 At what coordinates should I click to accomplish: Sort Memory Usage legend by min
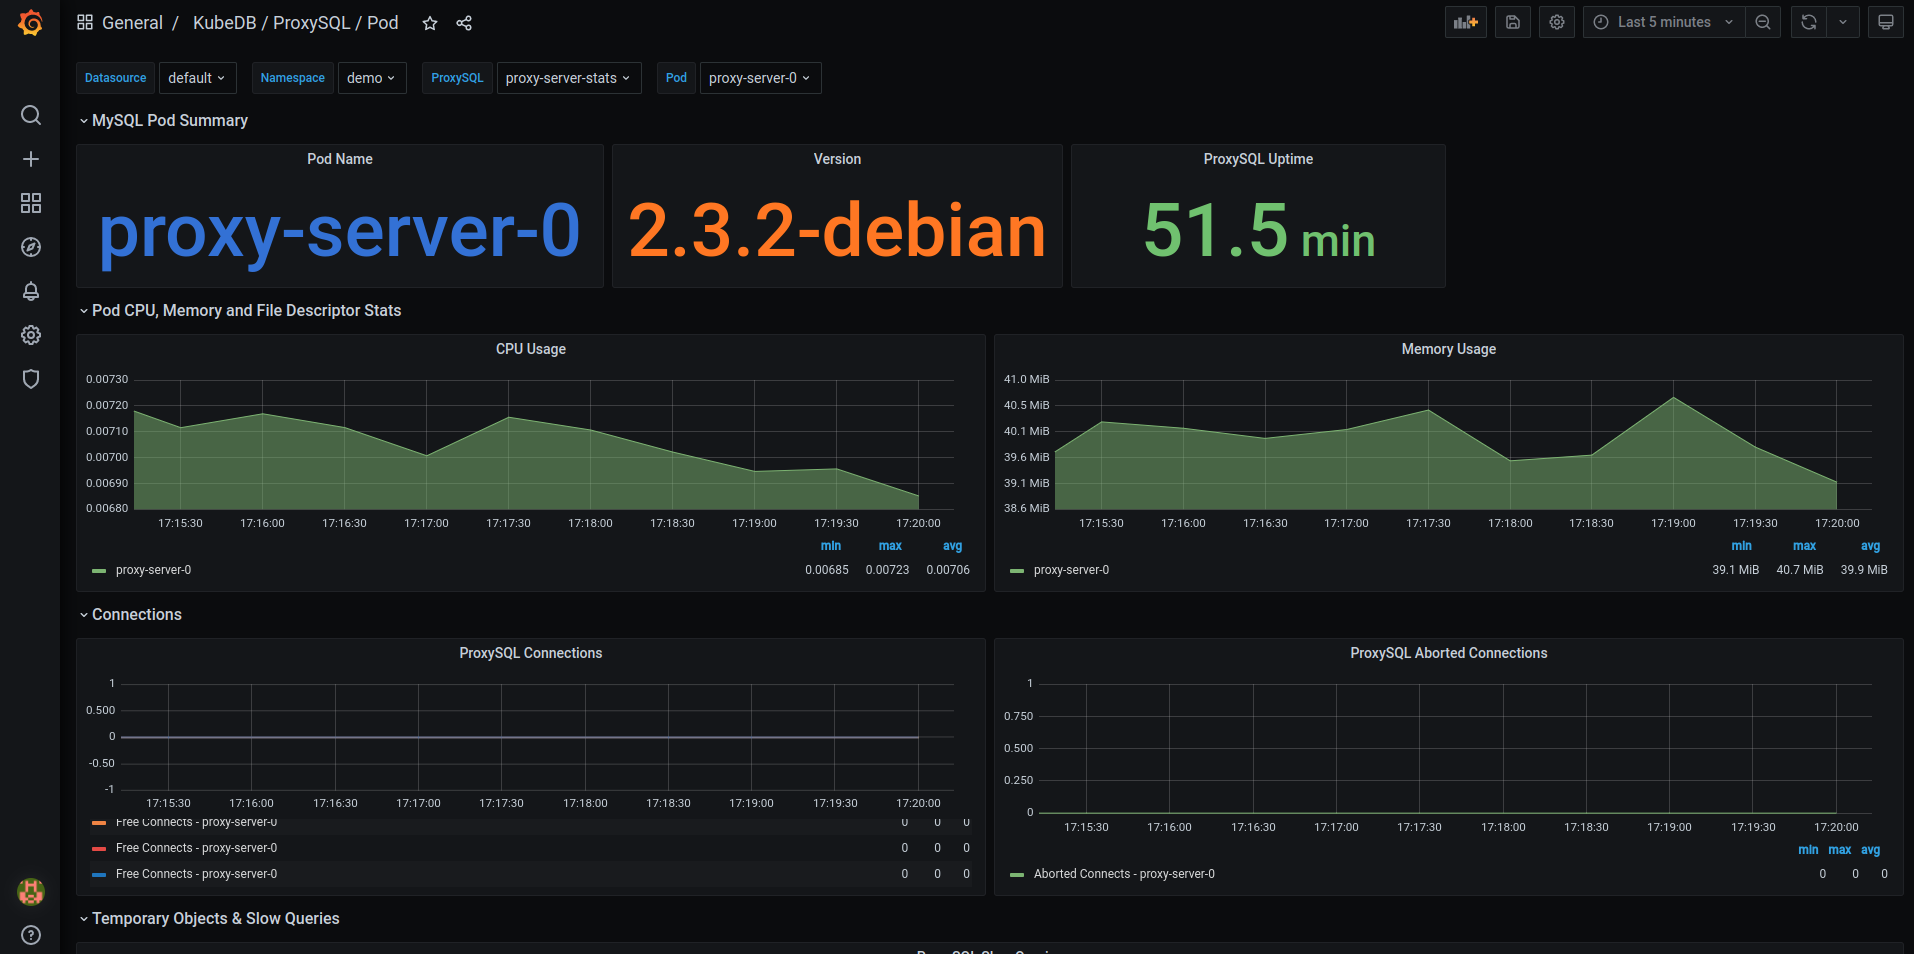coord(1742,546)
